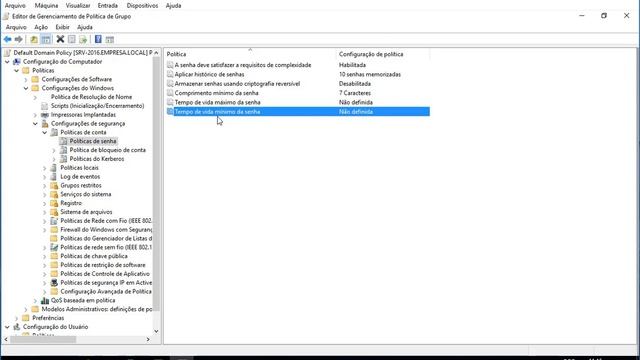Open the Visualizar menu in the top bar

[78, 6]
